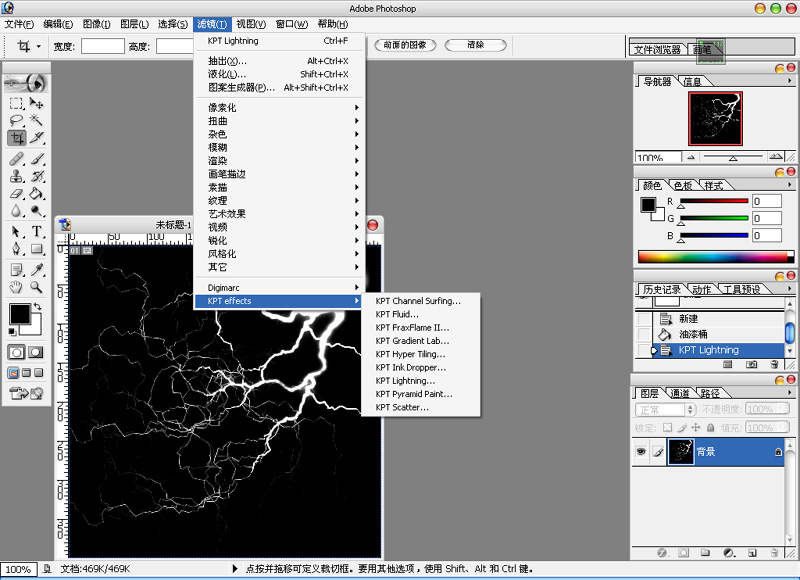This screenshot has width=800, height=580.
Task: Open the 模糊 filter submenu
Action: coord(280,147)
